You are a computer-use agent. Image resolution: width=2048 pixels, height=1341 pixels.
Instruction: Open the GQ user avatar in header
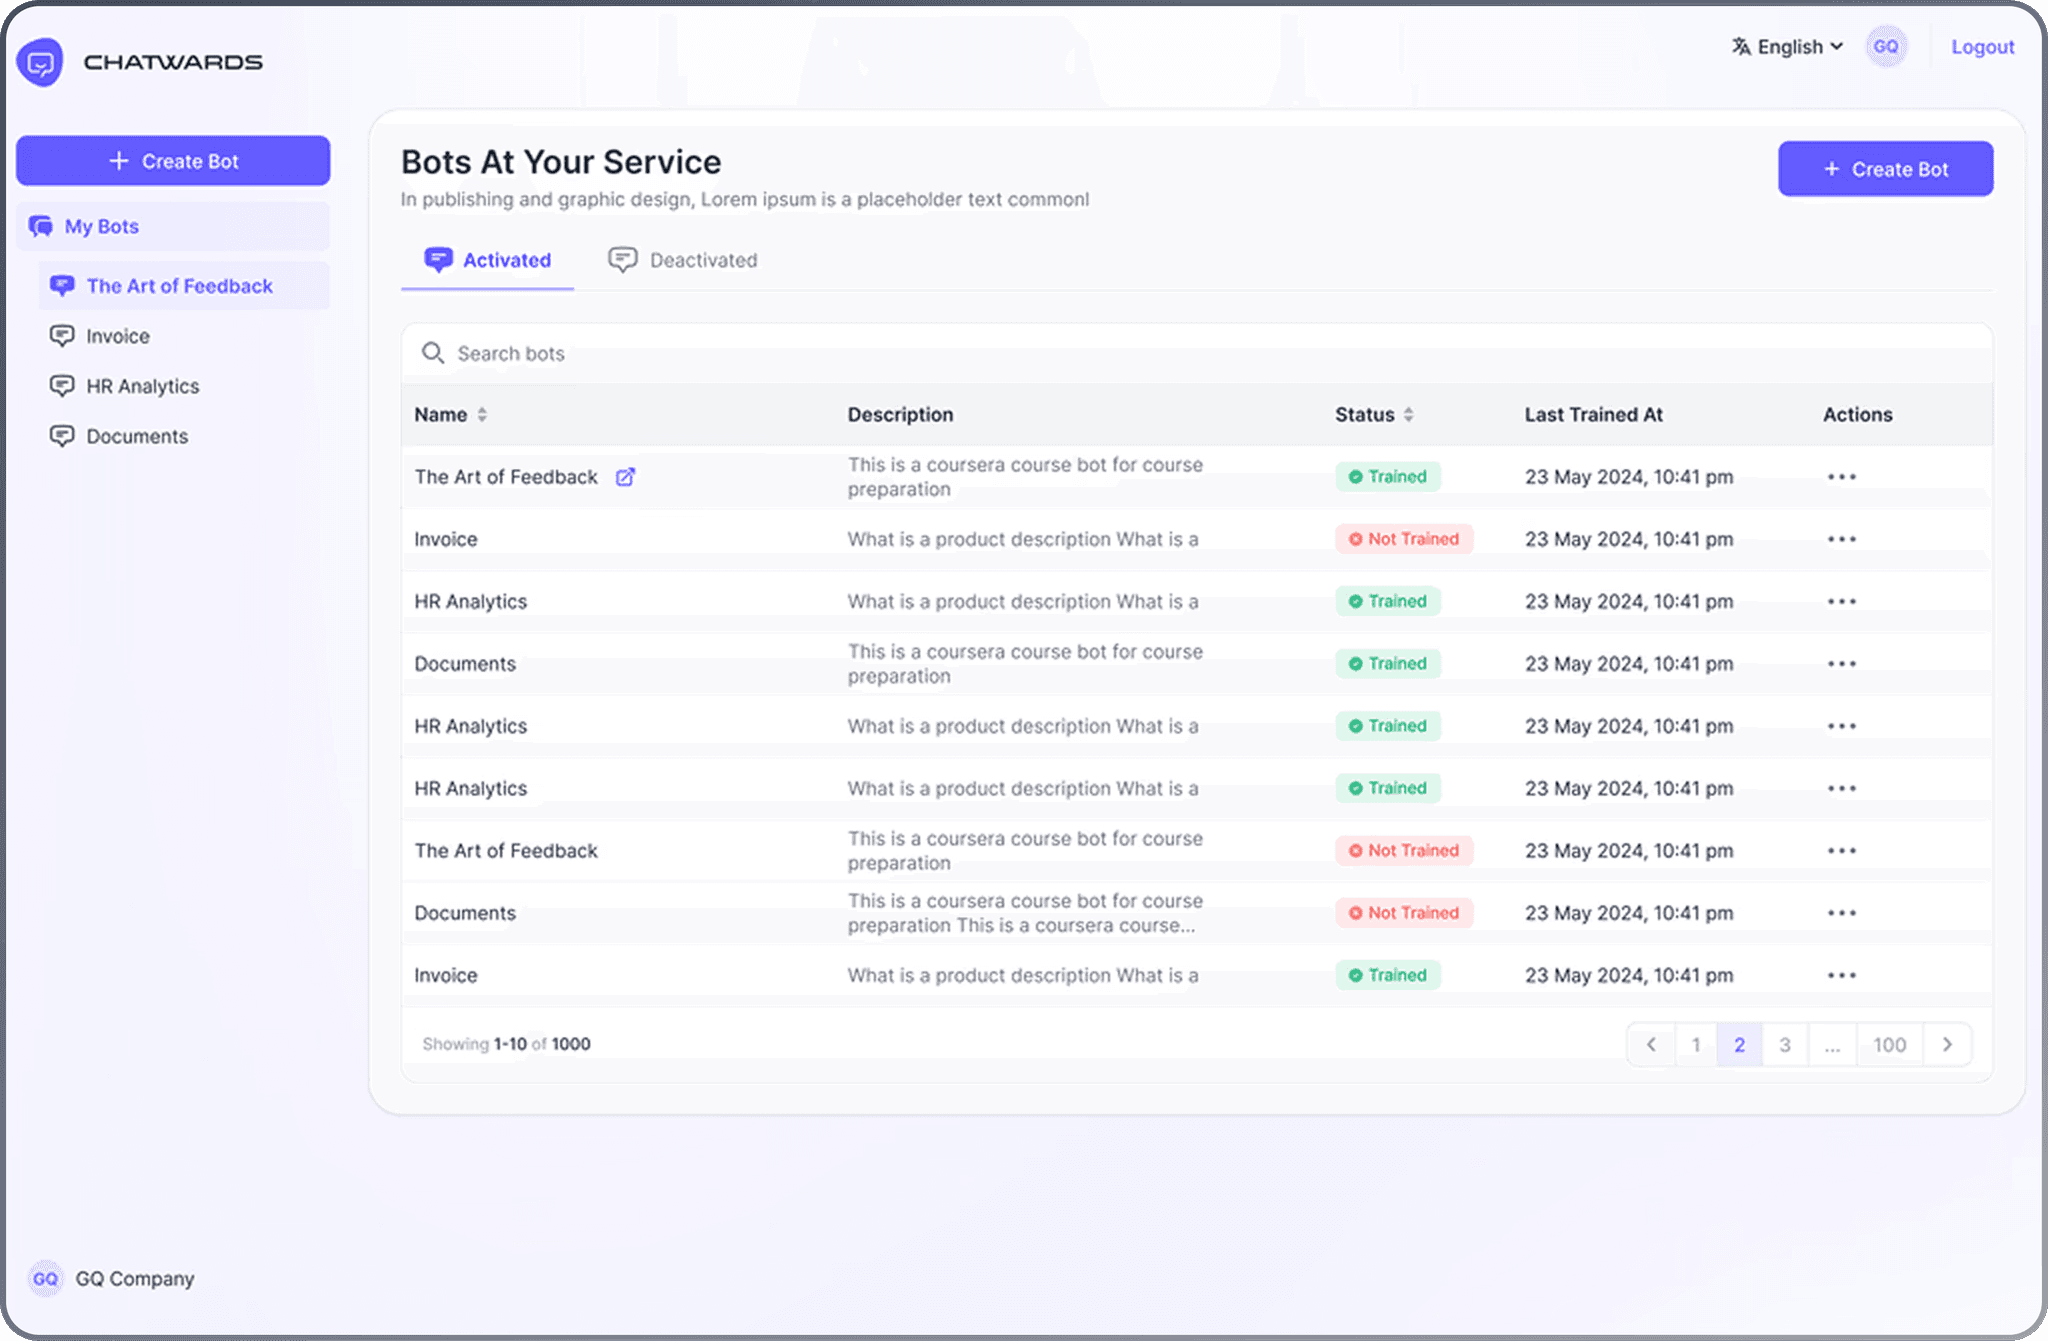click(1885, 47)
